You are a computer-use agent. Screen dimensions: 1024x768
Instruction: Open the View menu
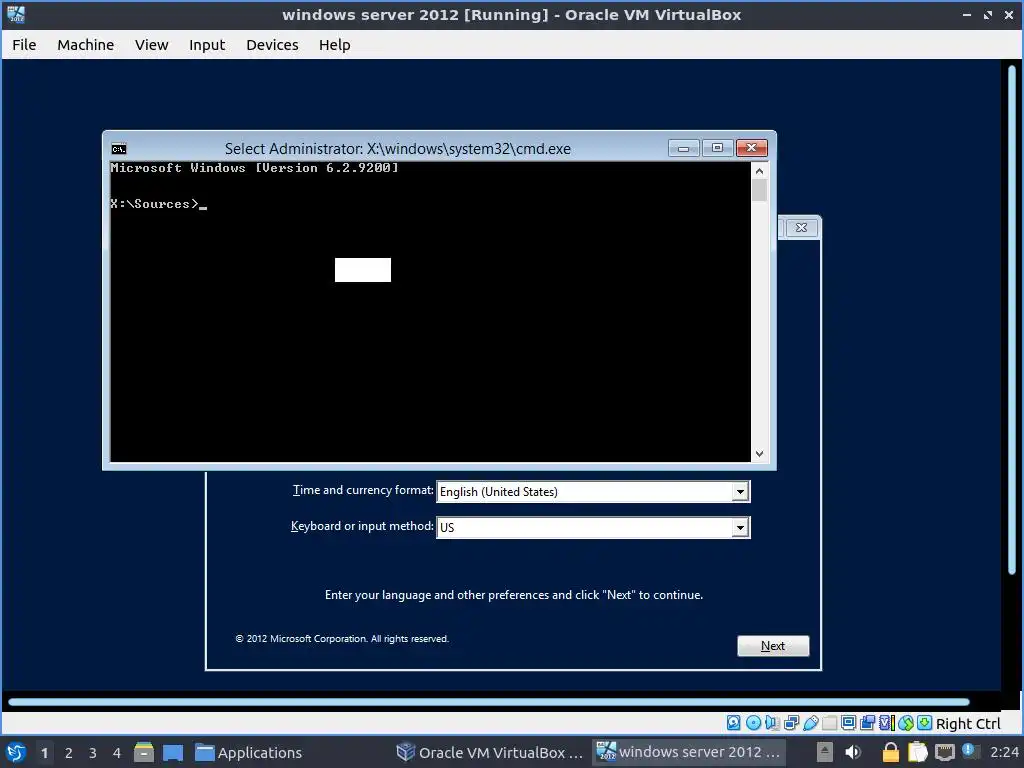pos(152,45)
